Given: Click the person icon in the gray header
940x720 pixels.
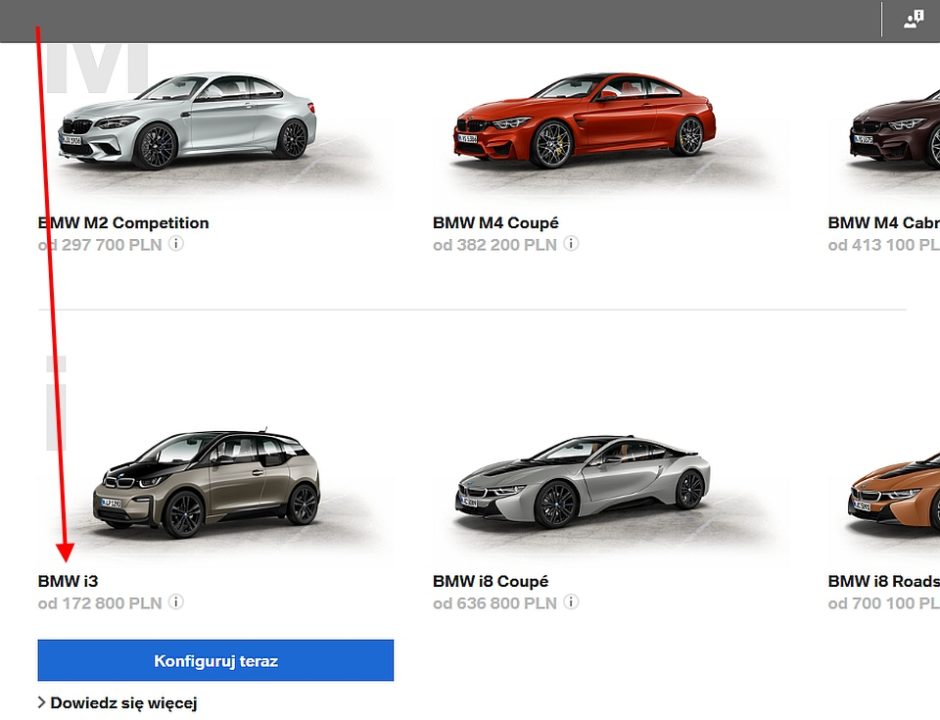Looking at the screenshot, I should [913, 19].
